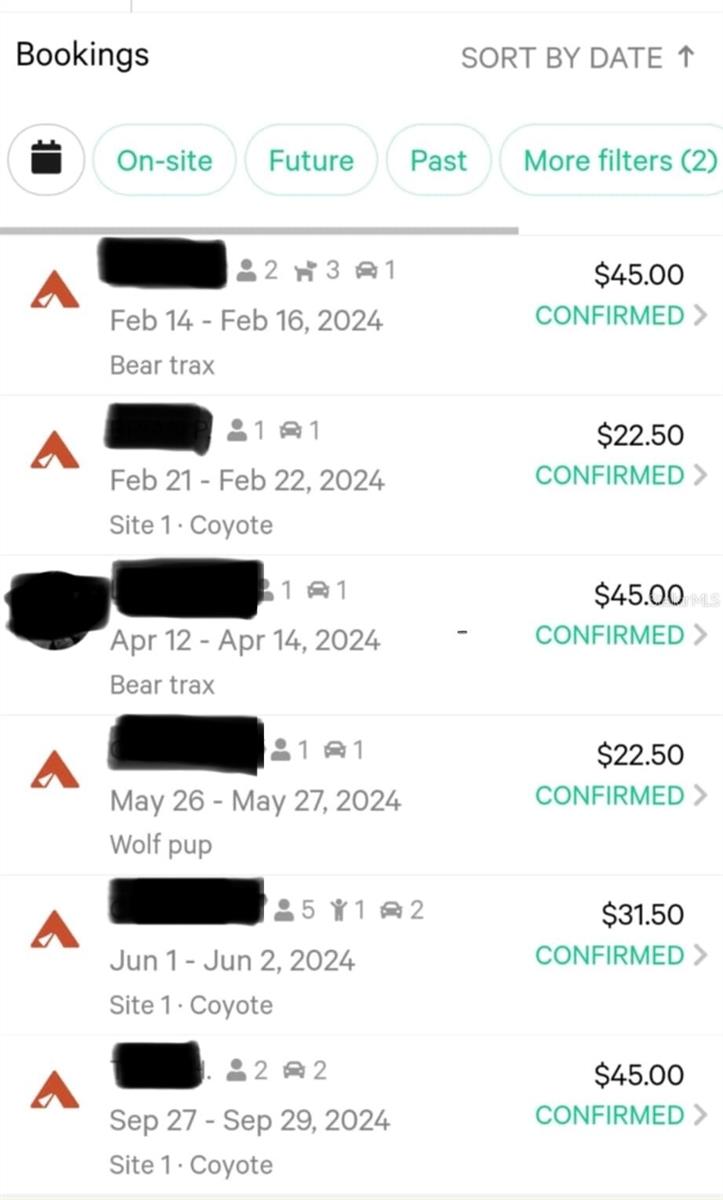Viewport: 723px width, 1200px height.
Task: Toggle the On-site filter chip
Action: tap(164, 160)
